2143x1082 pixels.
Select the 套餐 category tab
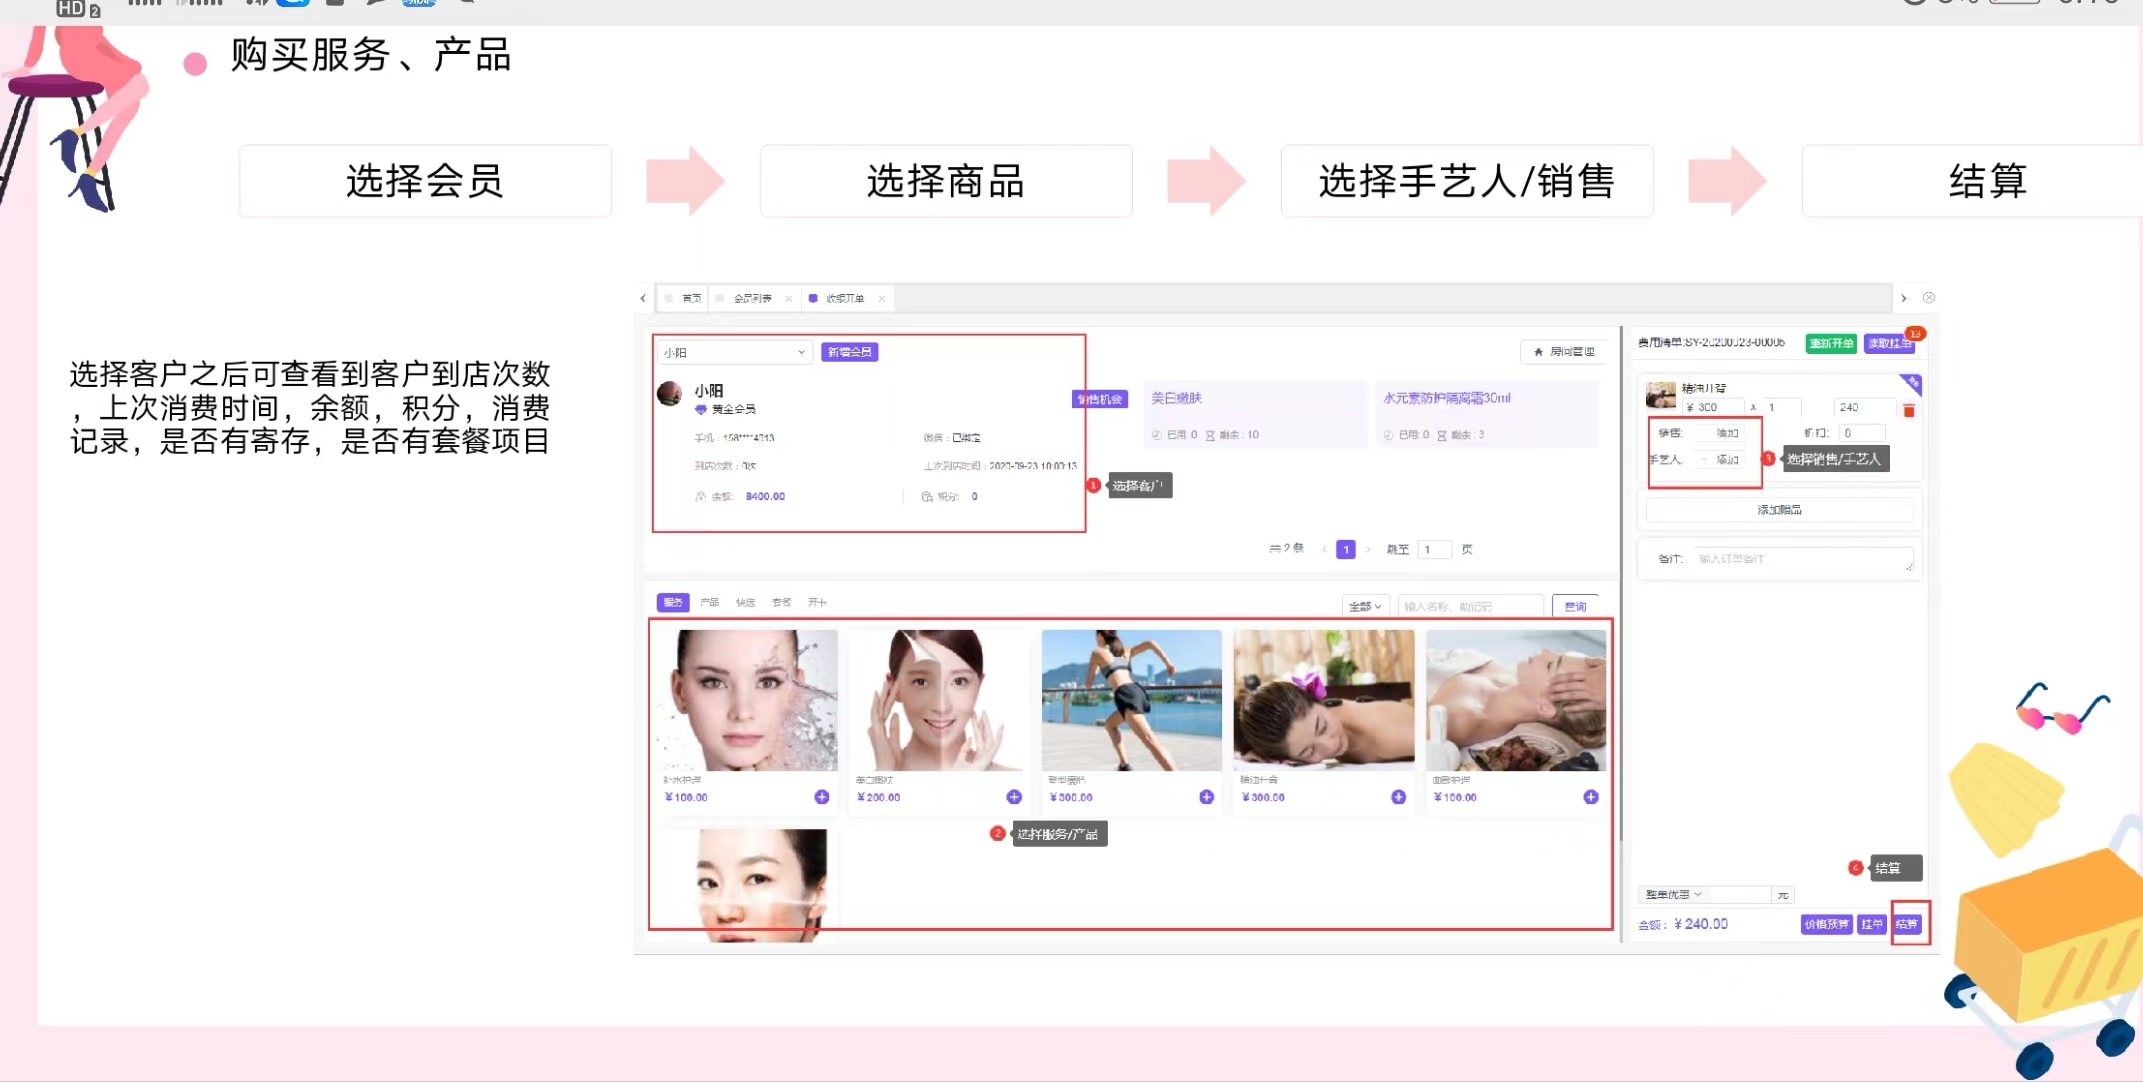(x=782, y=602)
